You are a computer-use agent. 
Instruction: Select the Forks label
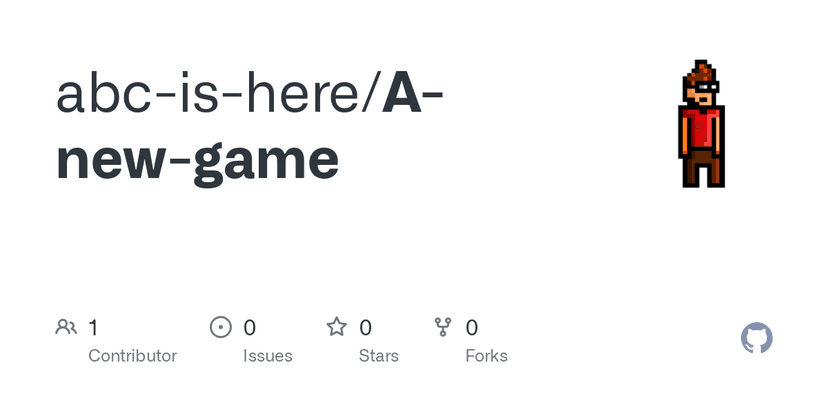click(486, 356)
